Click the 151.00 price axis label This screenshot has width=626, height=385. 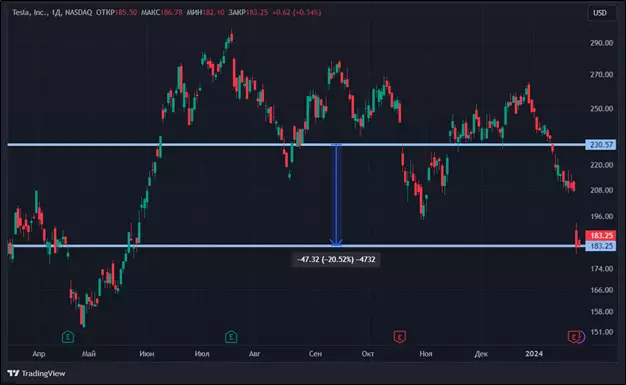[x=602, y=332]
